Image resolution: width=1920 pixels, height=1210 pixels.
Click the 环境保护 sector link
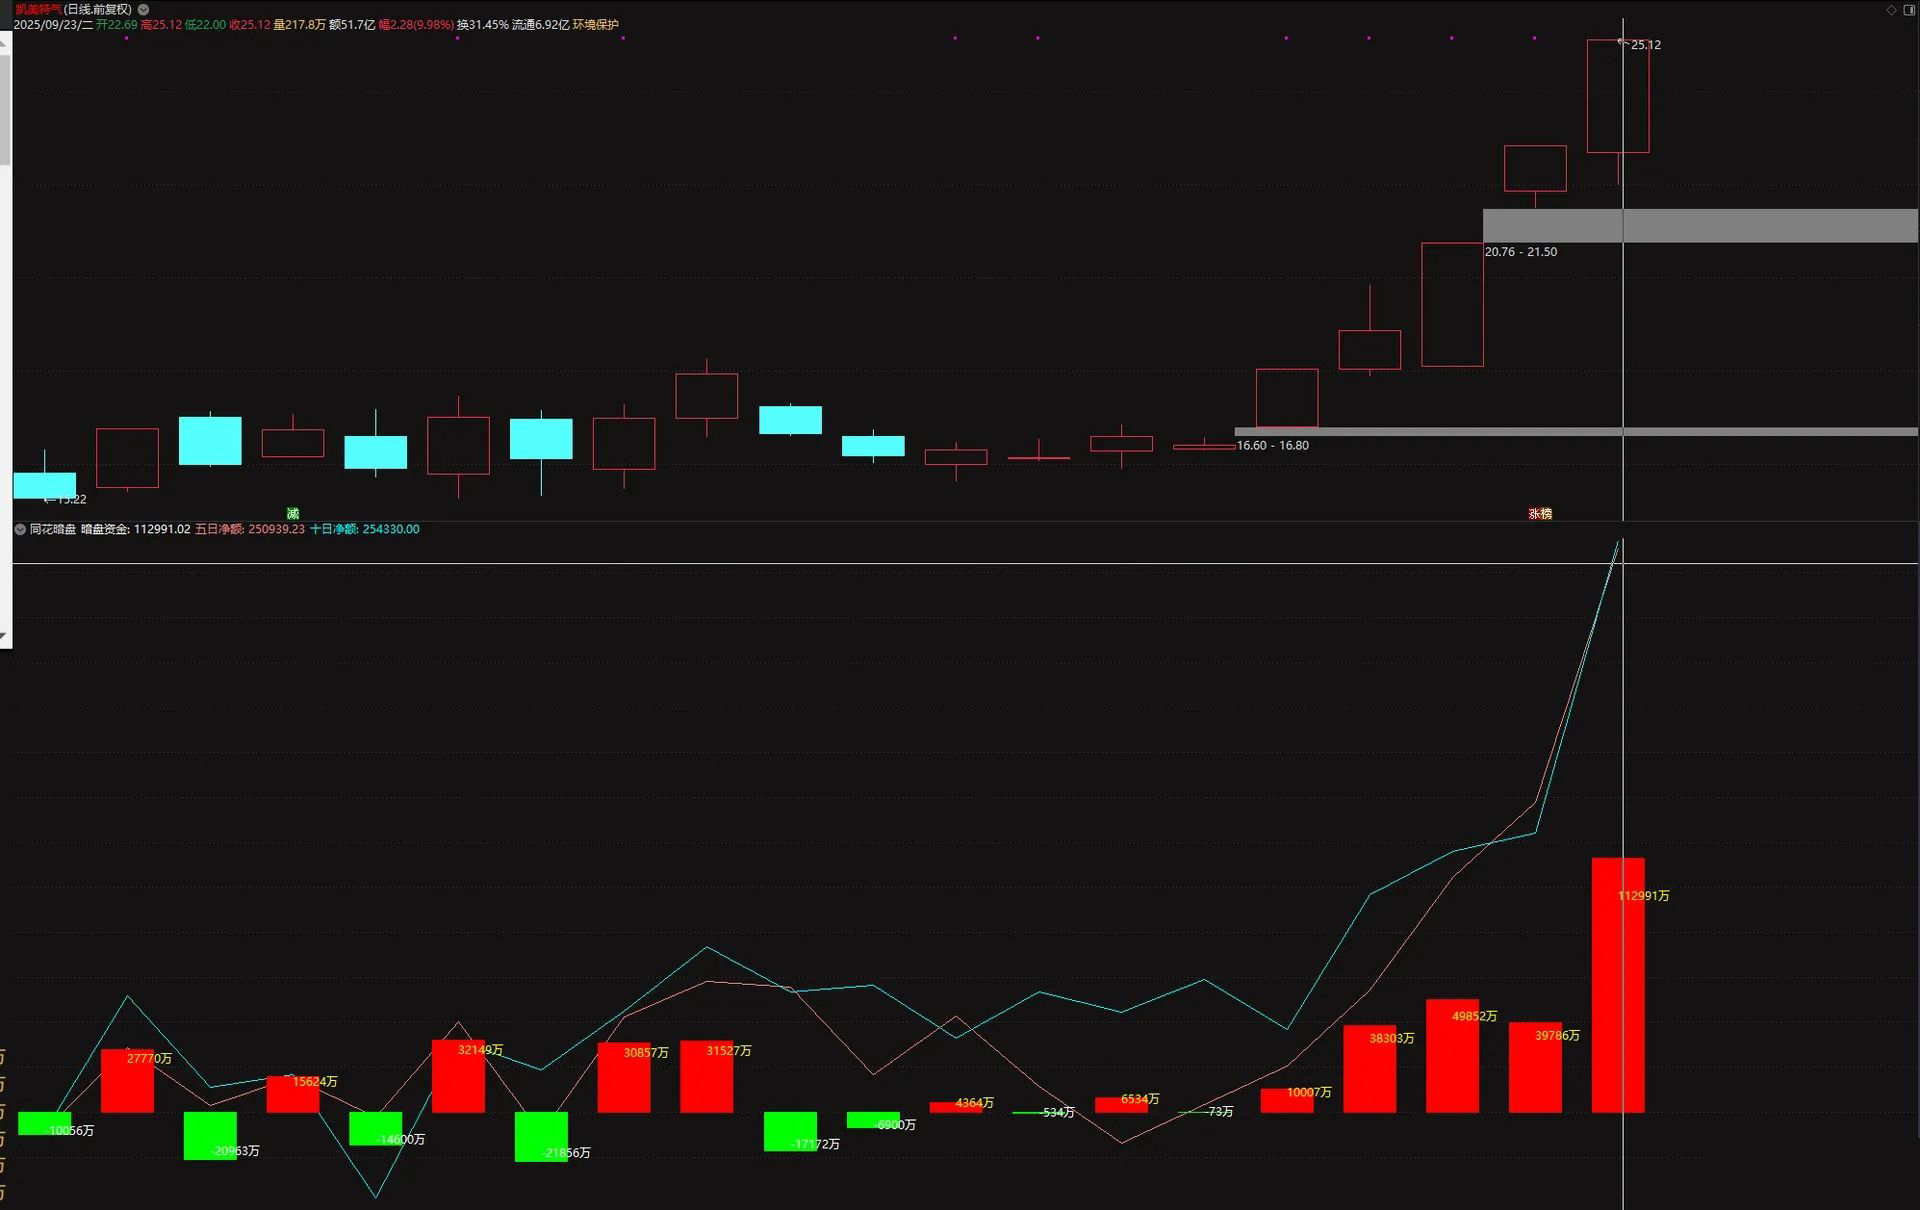click(595, 25)
